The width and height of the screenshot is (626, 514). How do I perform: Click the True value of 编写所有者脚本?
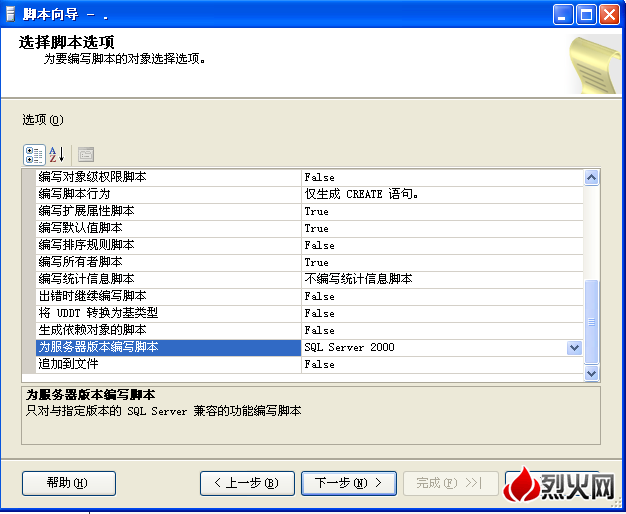(x=442, y=262)
